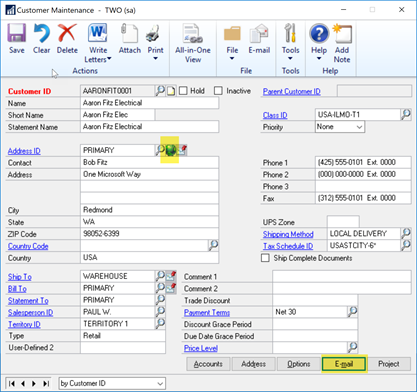Open the Priority dropdown

coord(340,127)
